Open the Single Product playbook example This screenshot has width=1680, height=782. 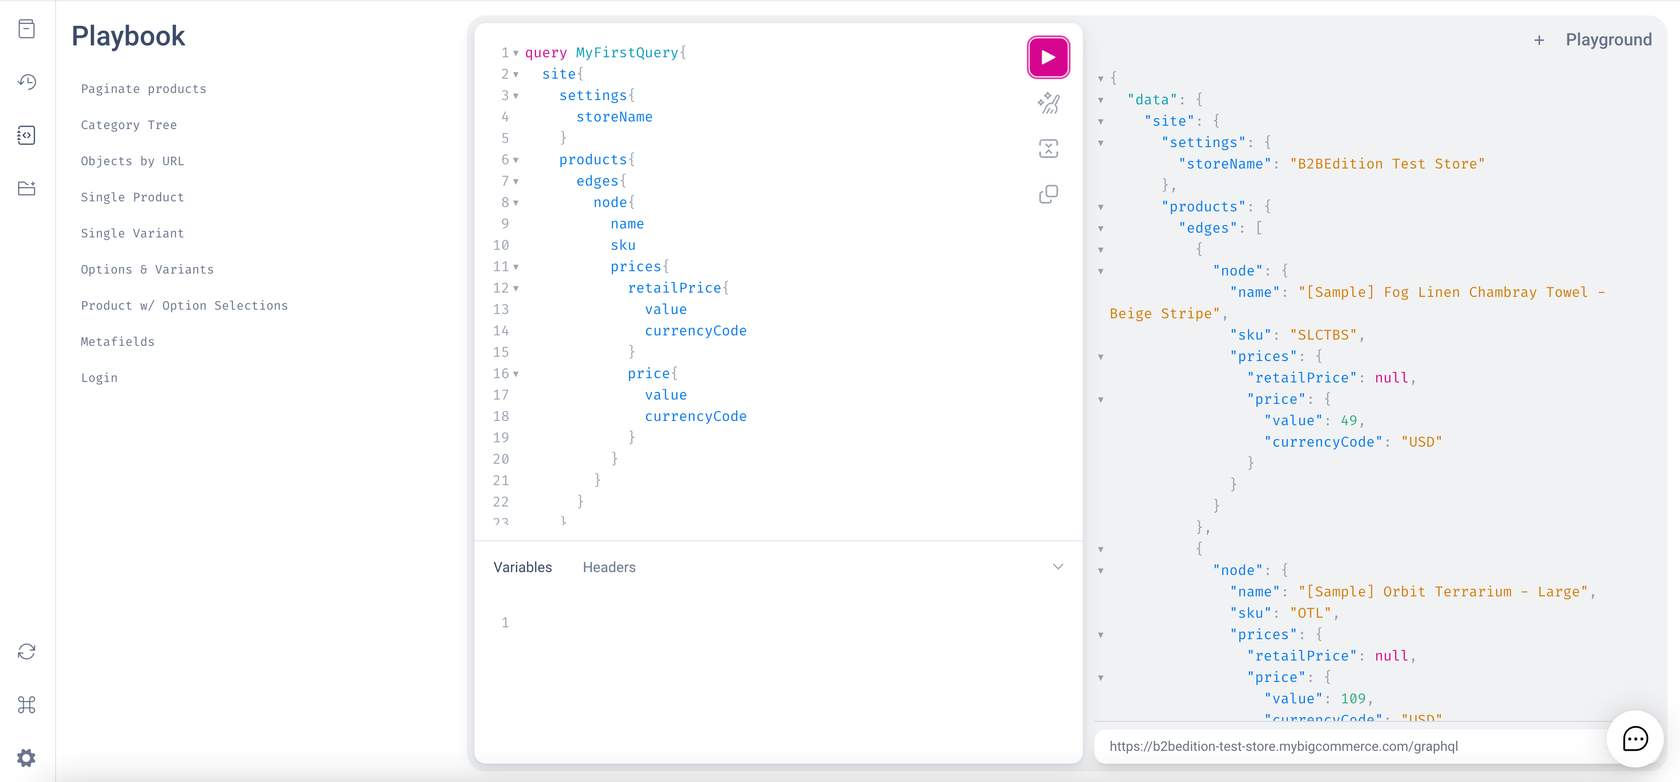click(132, 197)
